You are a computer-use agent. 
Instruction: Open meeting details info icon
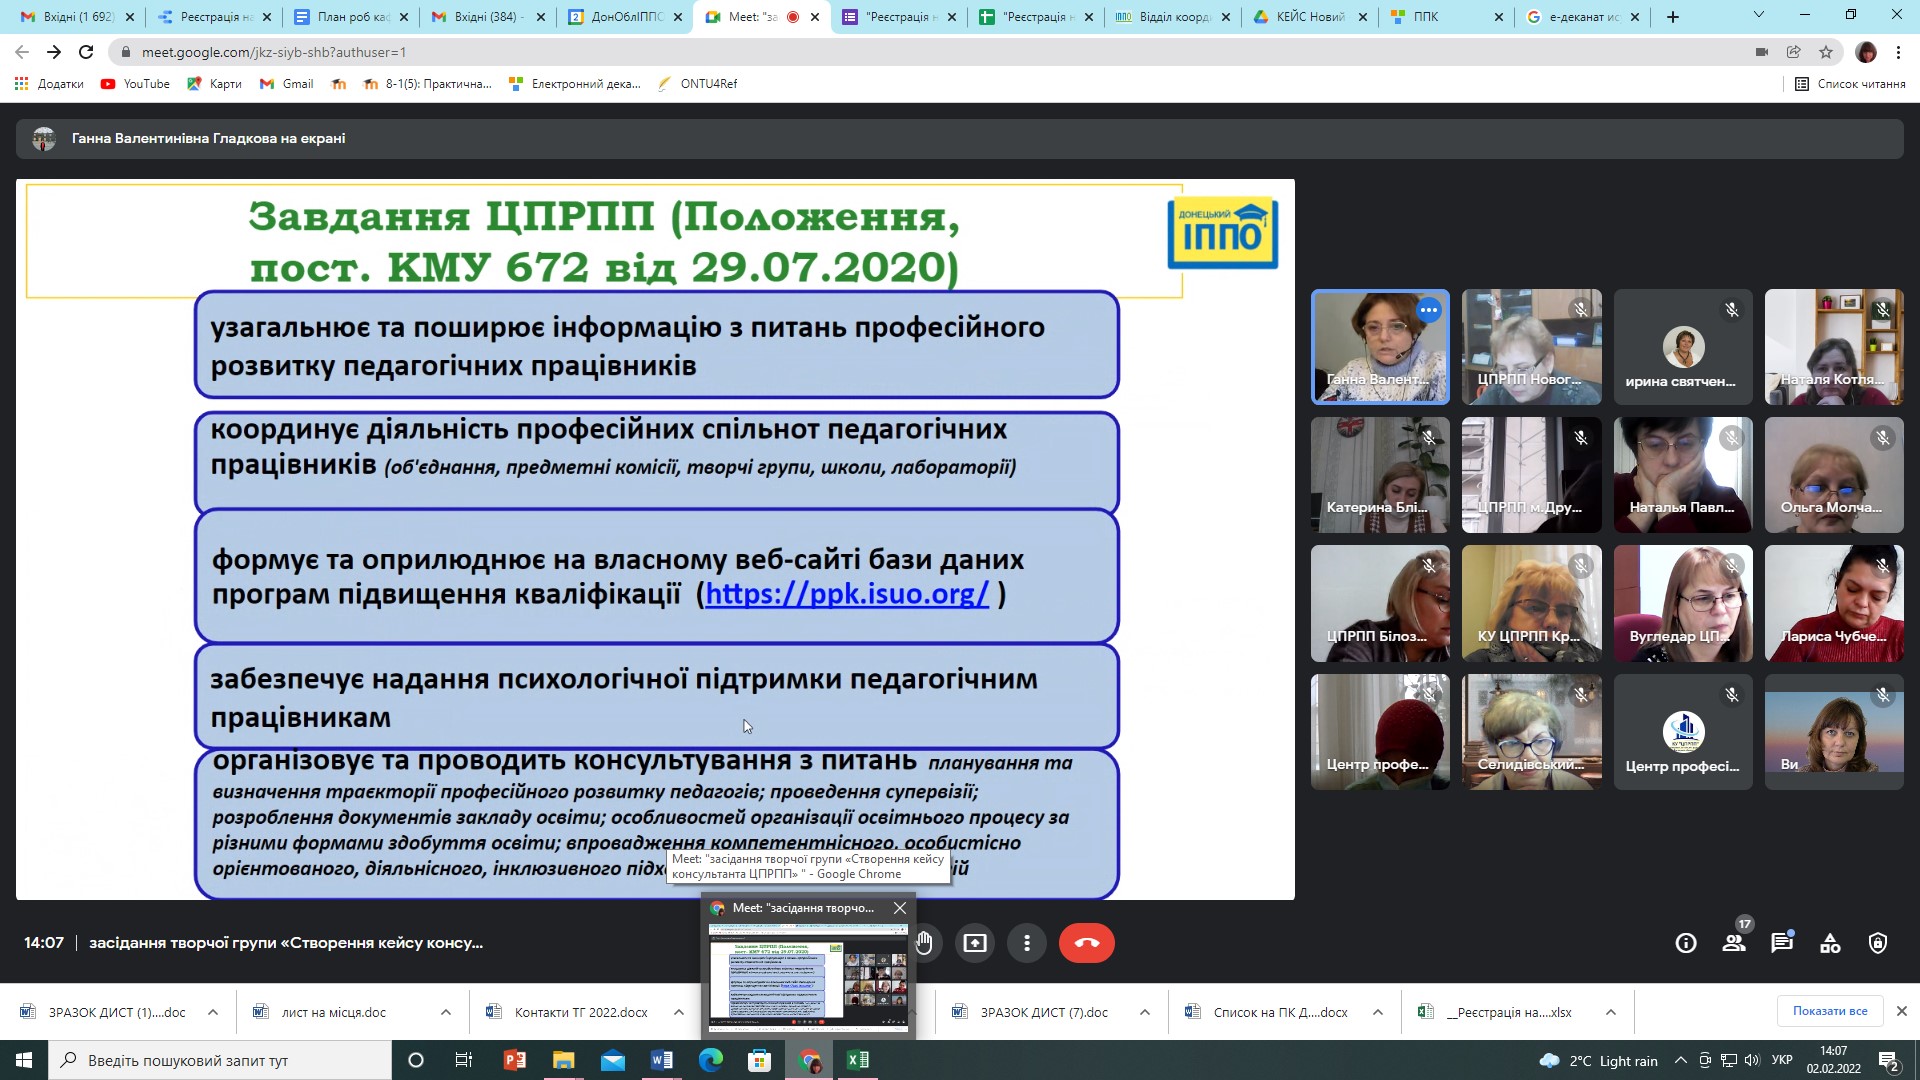pyautogui.click(x=1686, y=942)
